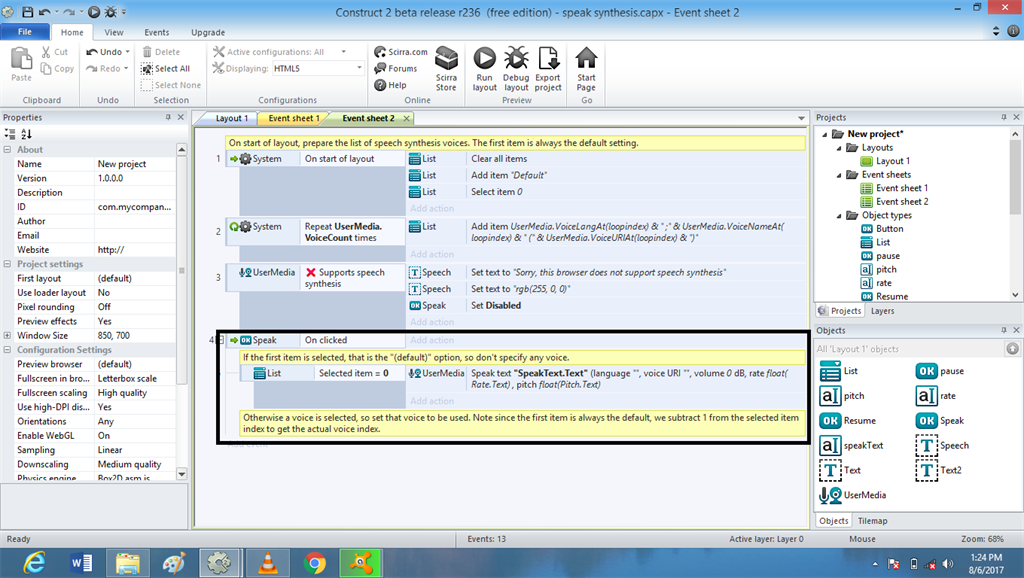Click the Delete trash icon

pyautogui.click(x=161, y=52)
